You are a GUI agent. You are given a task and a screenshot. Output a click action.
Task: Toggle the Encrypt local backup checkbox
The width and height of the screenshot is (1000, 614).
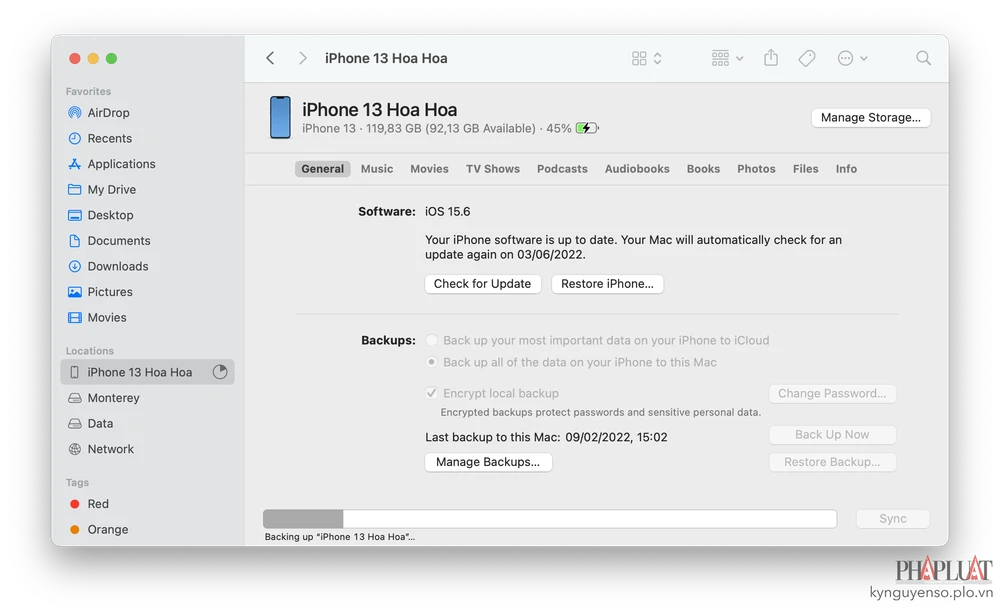(432, 393)
